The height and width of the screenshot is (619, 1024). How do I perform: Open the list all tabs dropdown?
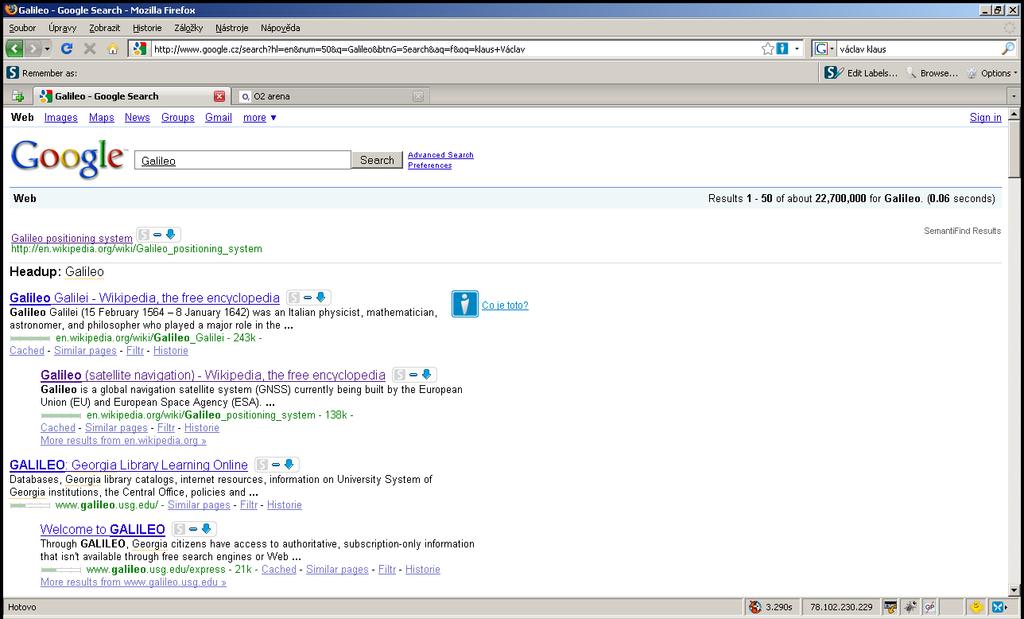[x=1014, y=96]
